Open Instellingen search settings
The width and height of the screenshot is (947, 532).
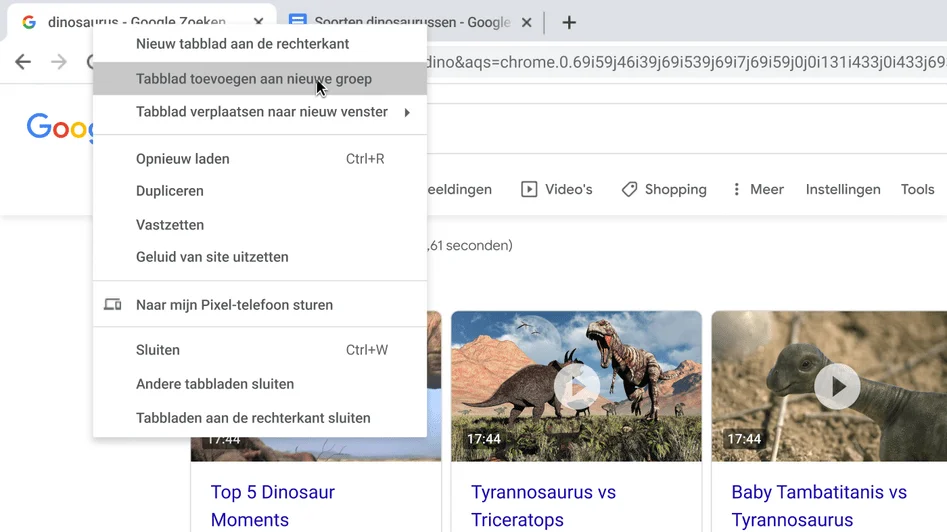click(x=843, y=190)
